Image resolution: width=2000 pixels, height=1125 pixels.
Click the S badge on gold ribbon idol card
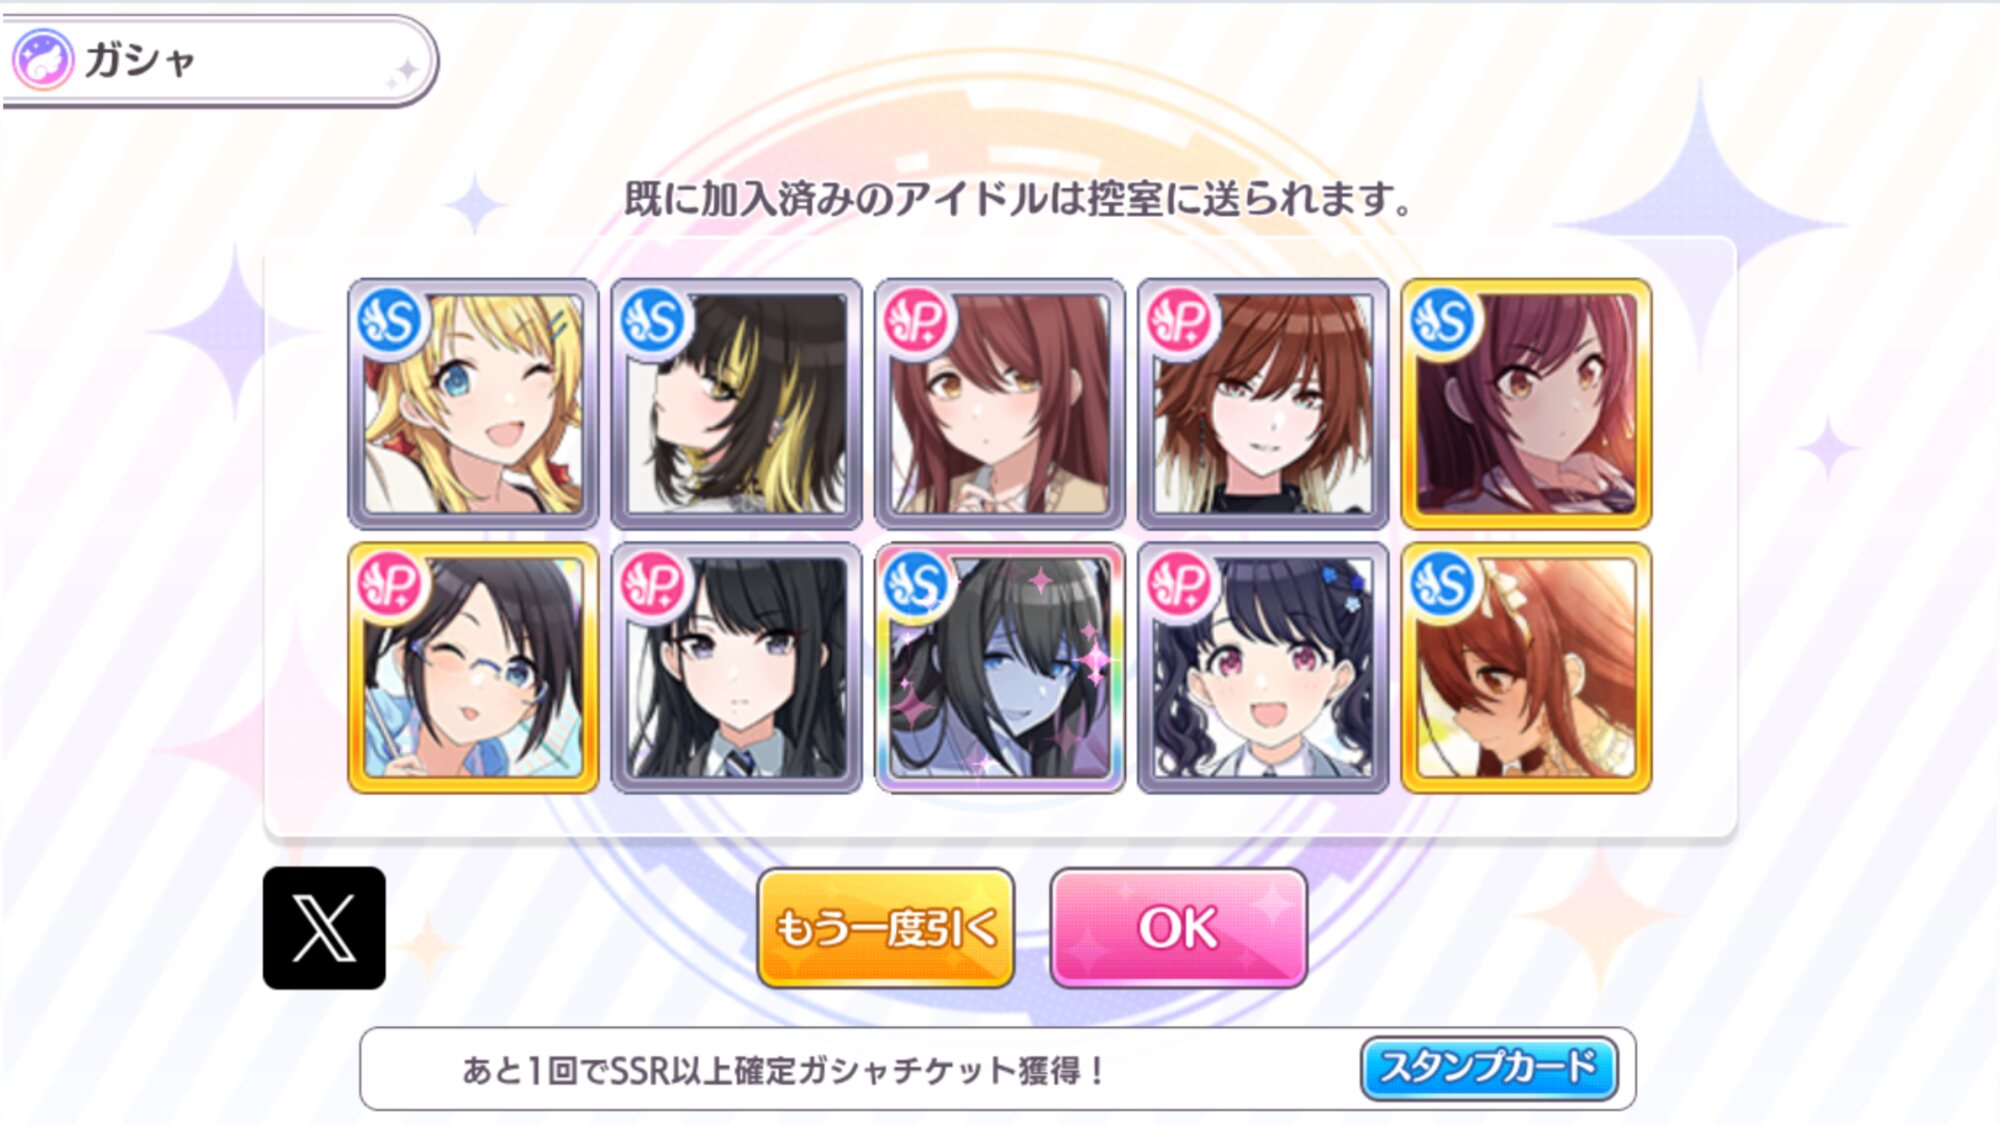[1443, 585]
